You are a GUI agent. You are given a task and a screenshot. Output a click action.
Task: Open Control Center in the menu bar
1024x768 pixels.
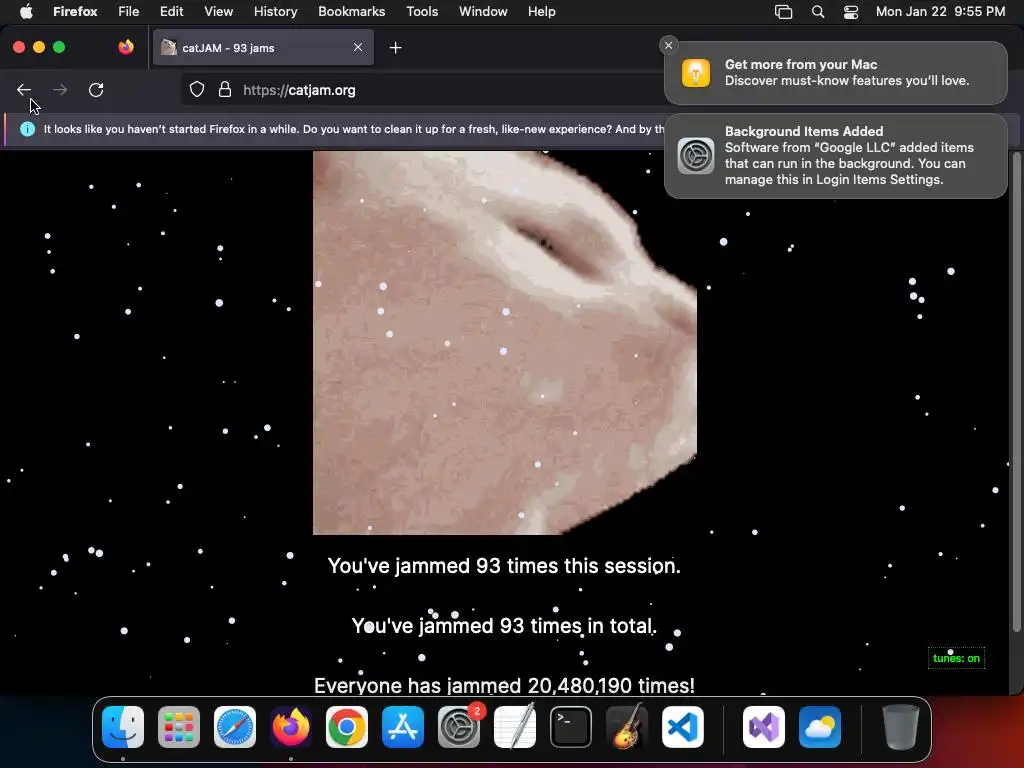[x=851, y=12]
